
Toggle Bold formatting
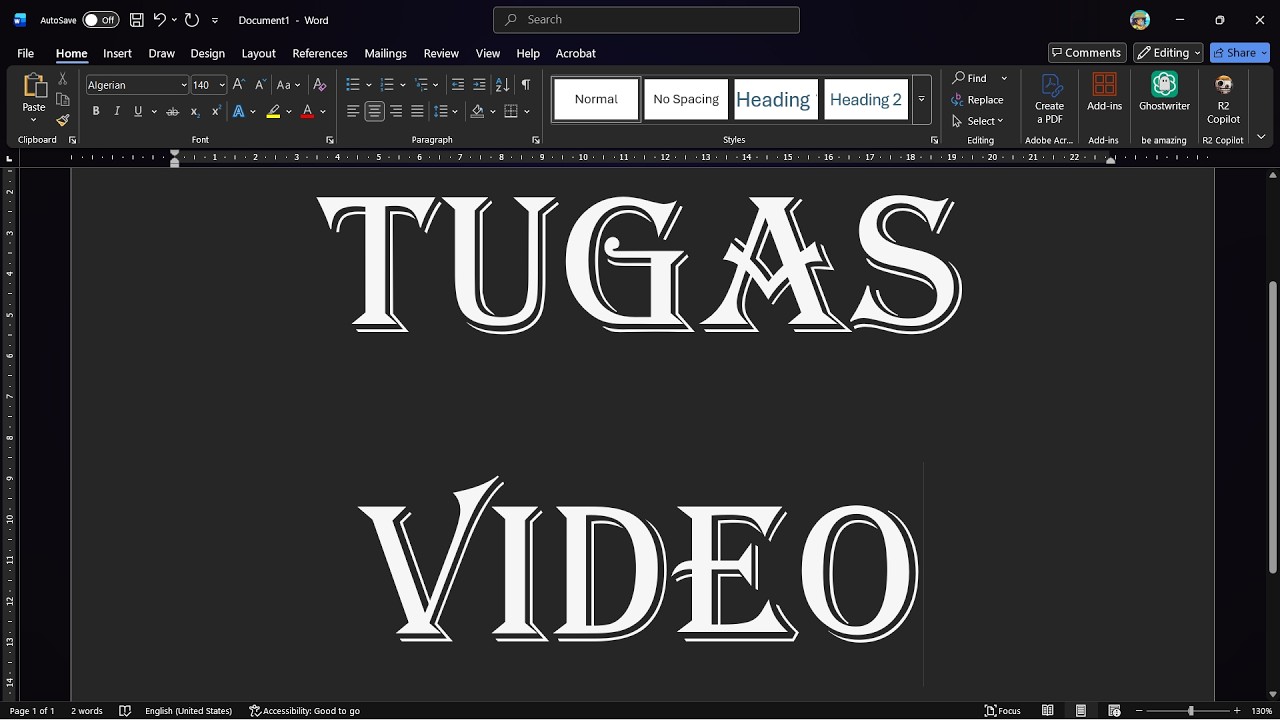point(96,111)
